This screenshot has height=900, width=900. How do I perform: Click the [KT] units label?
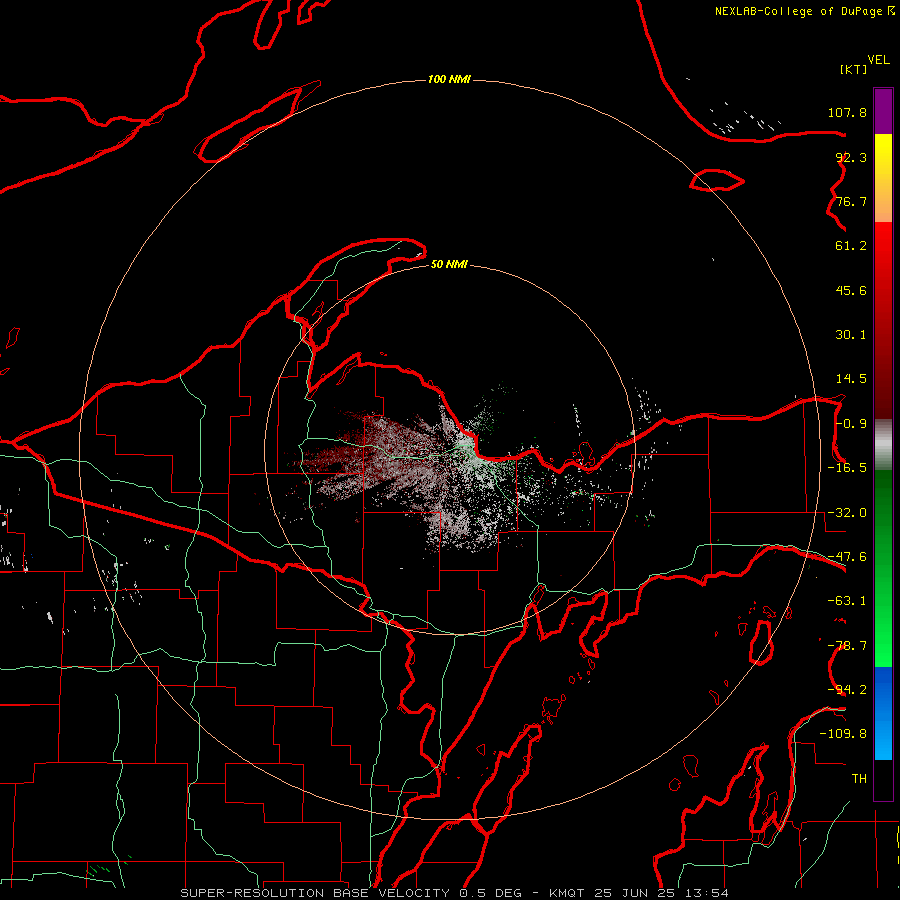tap(854, 69)
